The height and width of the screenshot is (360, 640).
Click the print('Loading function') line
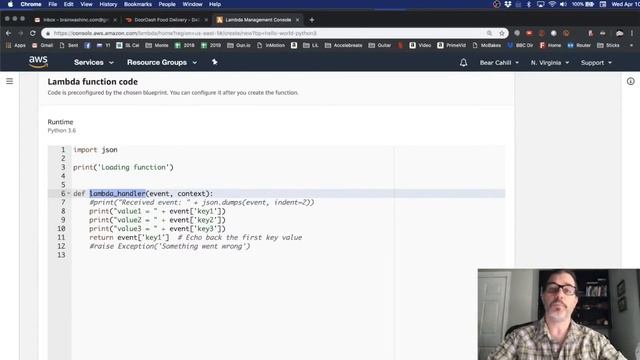tap(123, 167)
